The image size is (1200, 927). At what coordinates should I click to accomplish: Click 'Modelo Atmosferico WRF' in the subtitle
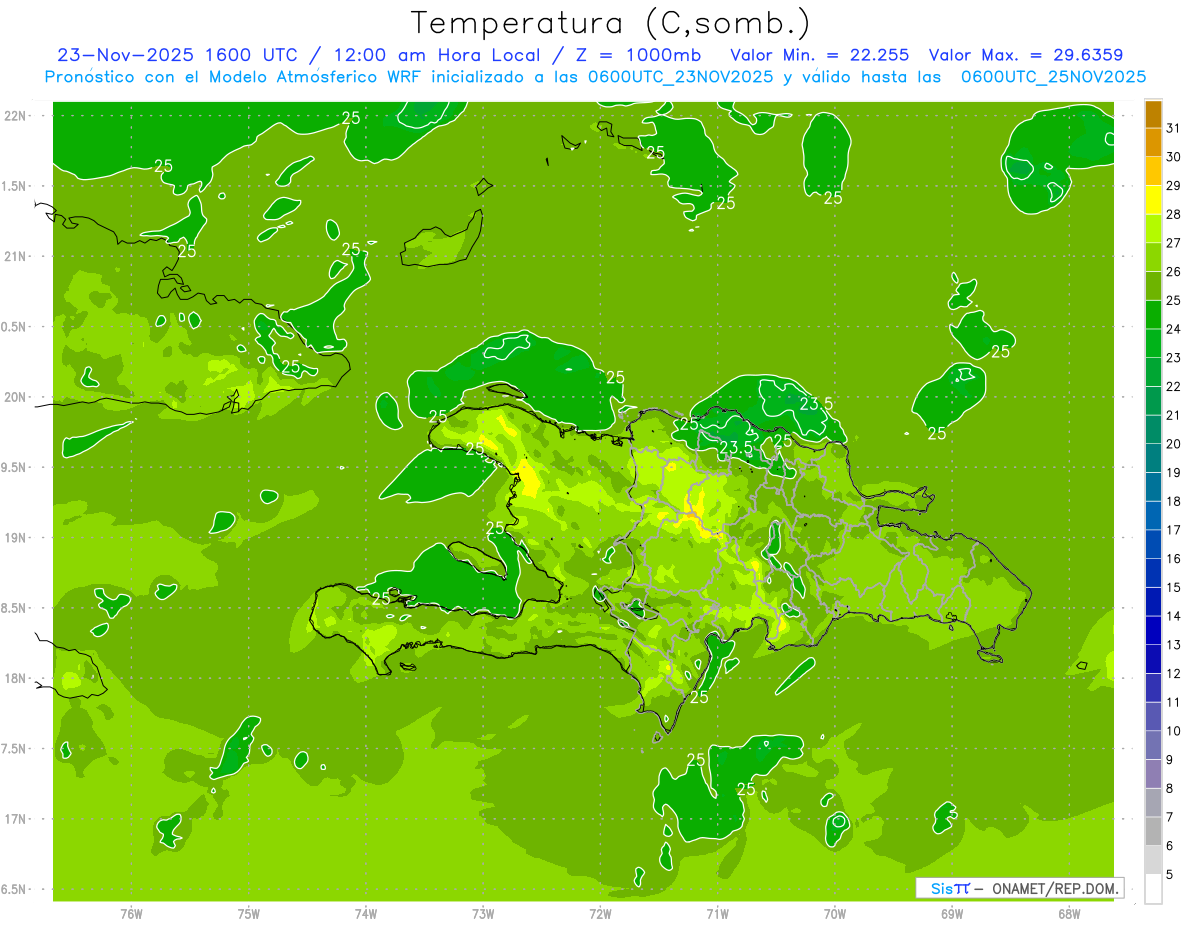pos(313,77)
